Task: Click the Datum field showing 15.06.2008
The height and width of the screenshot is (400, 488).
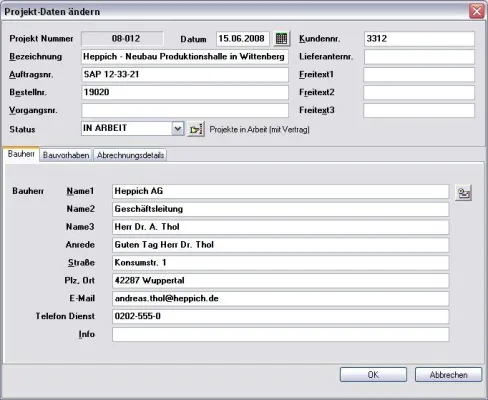Action: tap(243, 39)
